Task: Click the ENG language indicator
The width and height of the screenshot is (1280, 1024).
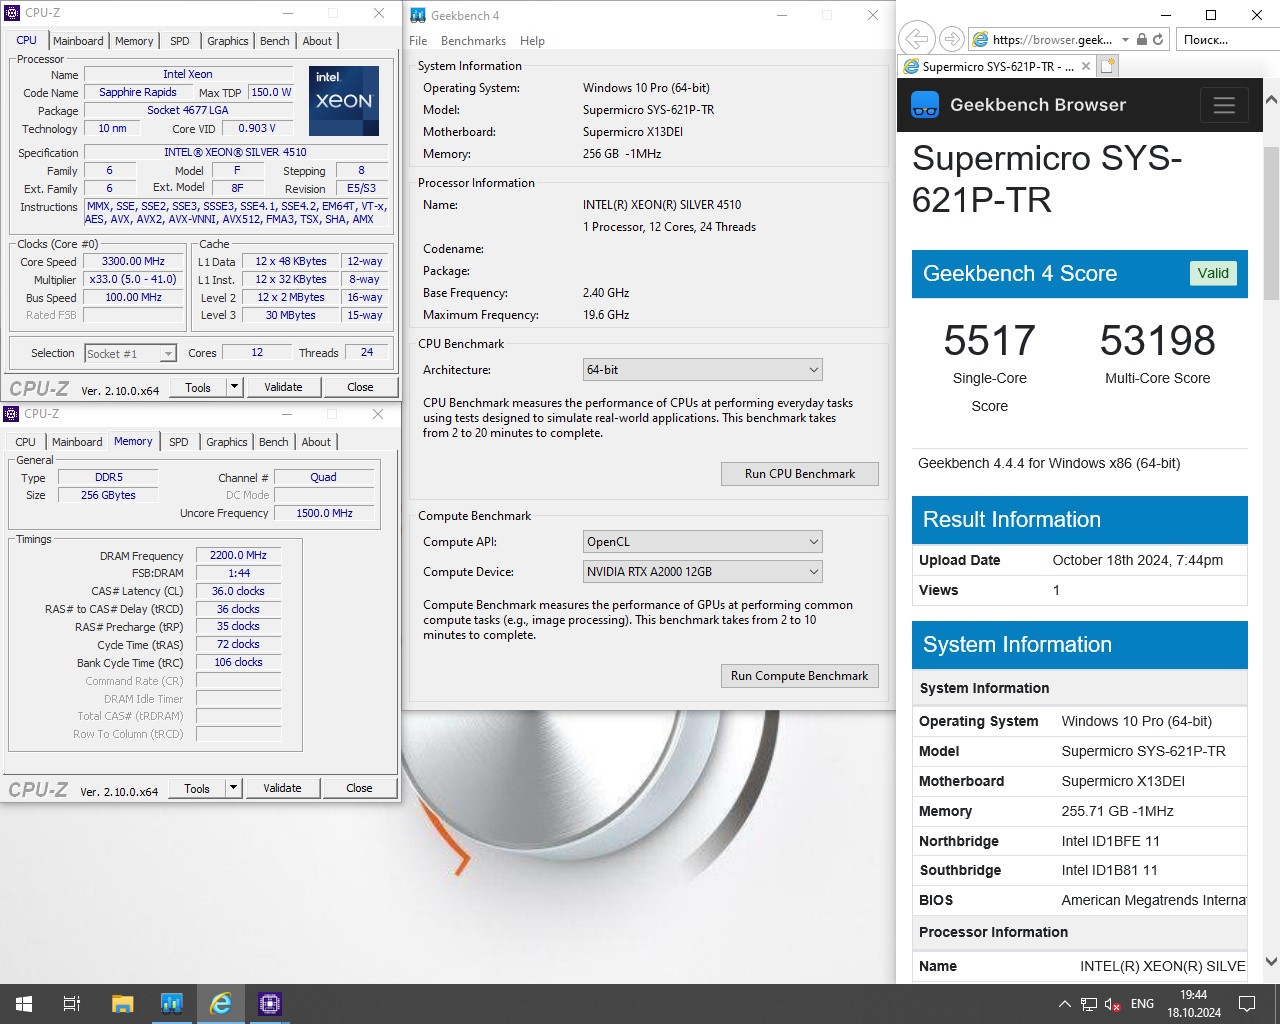Action: (1142, 1004)
